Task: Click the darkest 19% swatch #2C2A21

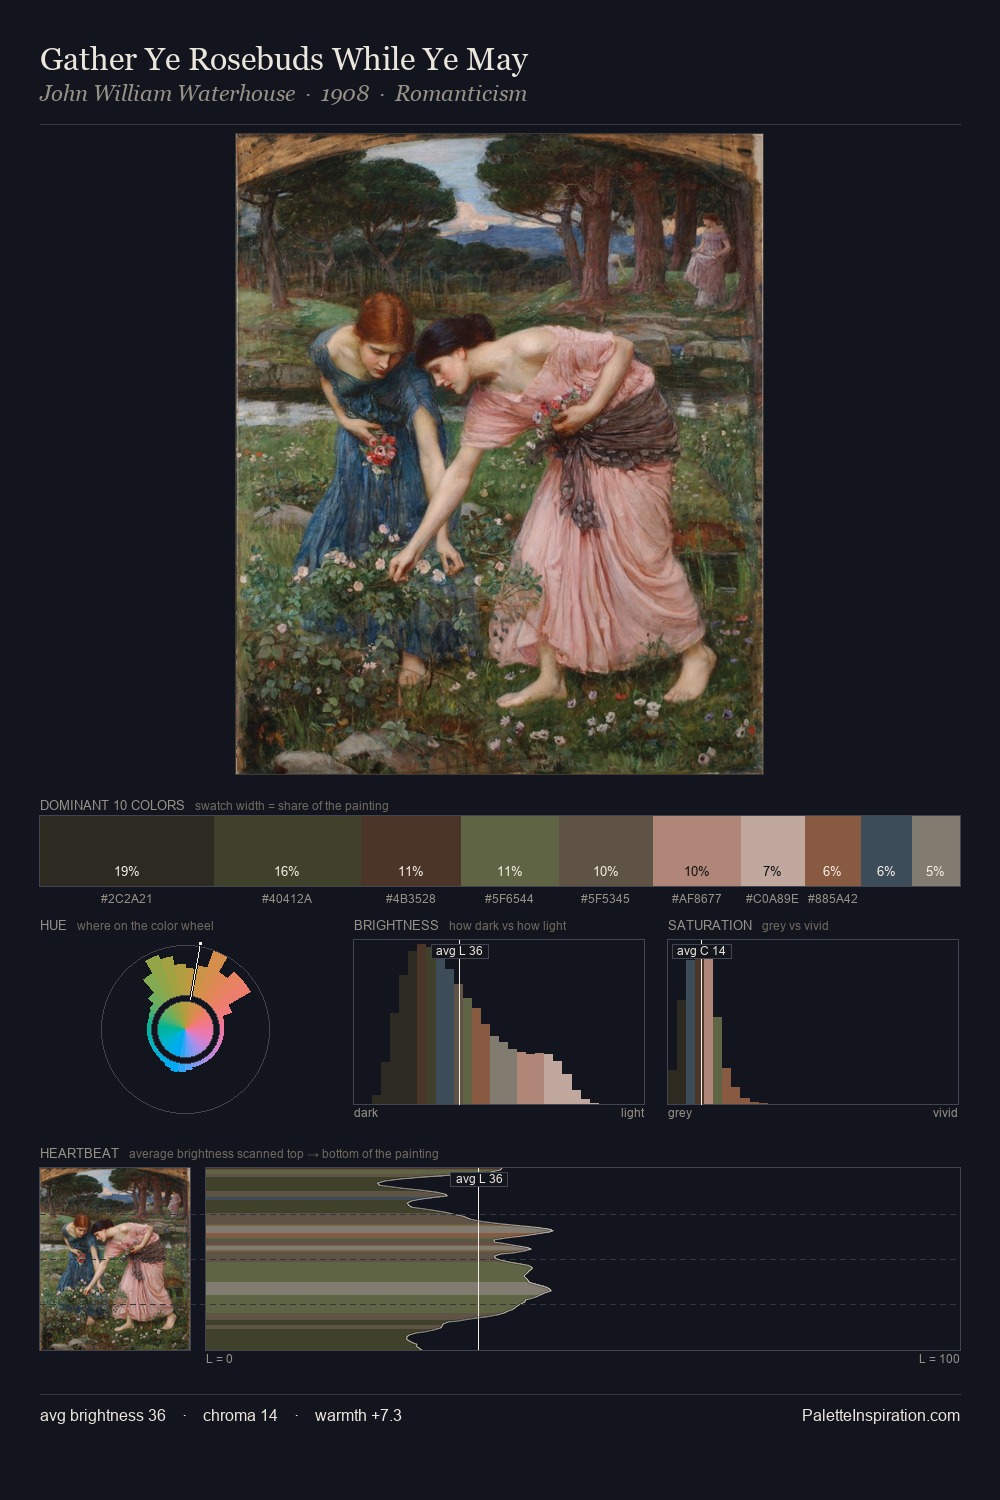Action: (127, 851)
